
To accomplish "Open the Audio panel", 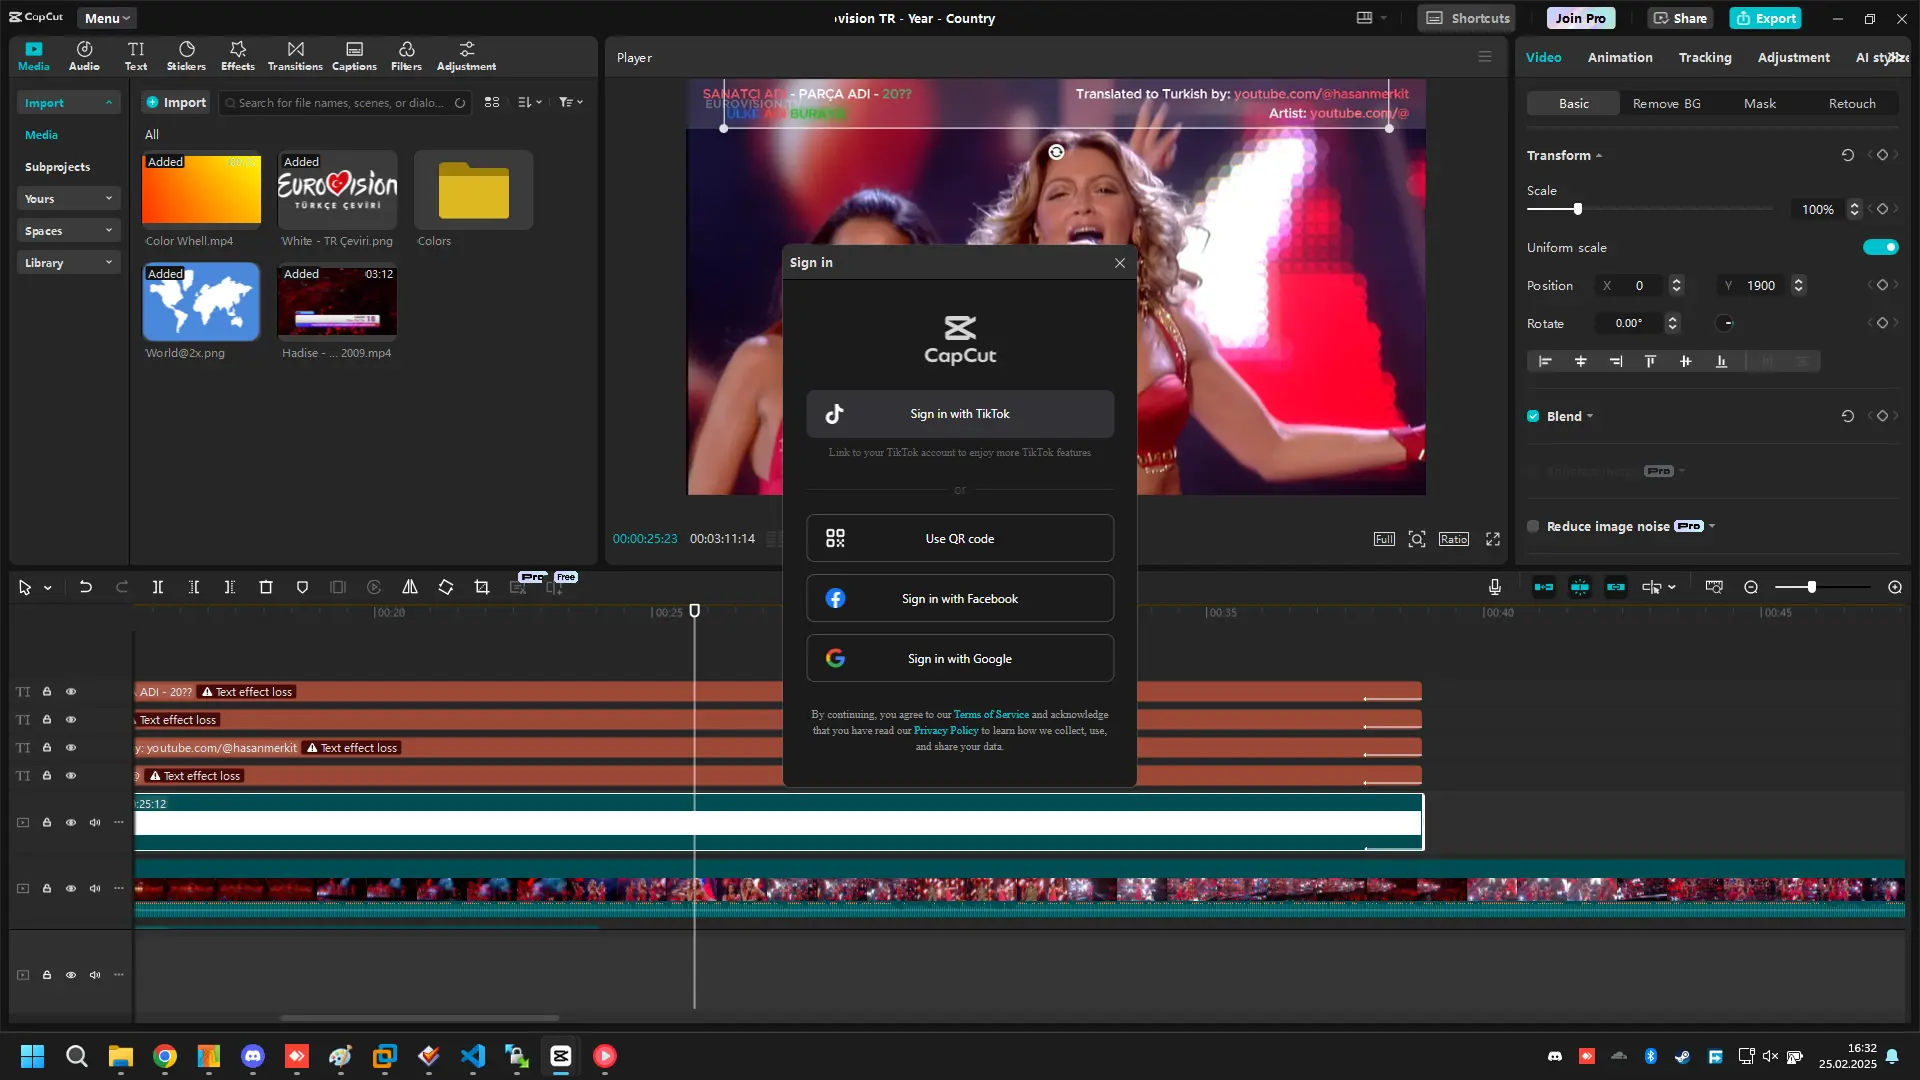I will click(x=84, y=56).
